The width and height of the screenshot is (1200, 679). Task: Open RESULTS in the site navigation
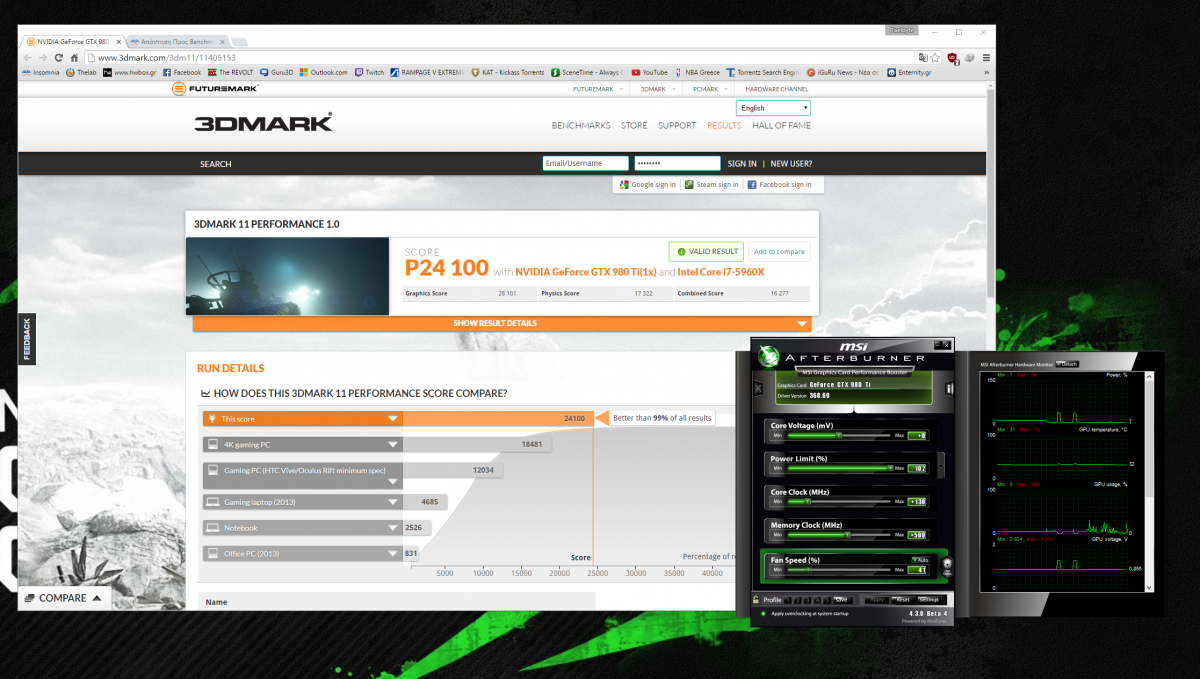pyautogui.click(x=724, y=126)
